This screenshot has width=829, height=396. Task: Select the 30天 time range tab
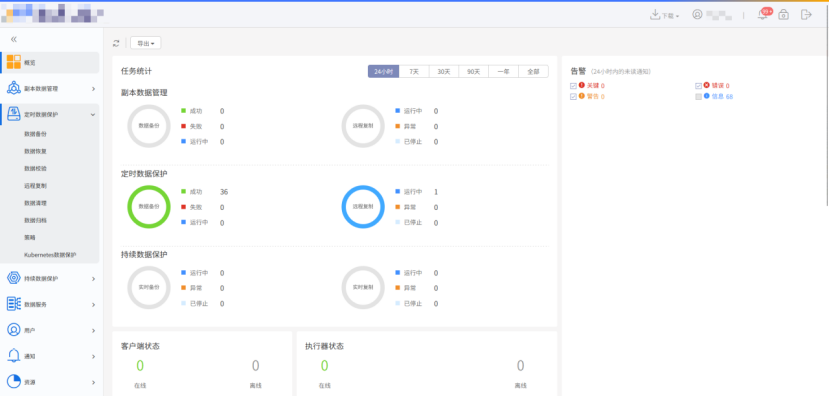point(444,71)
